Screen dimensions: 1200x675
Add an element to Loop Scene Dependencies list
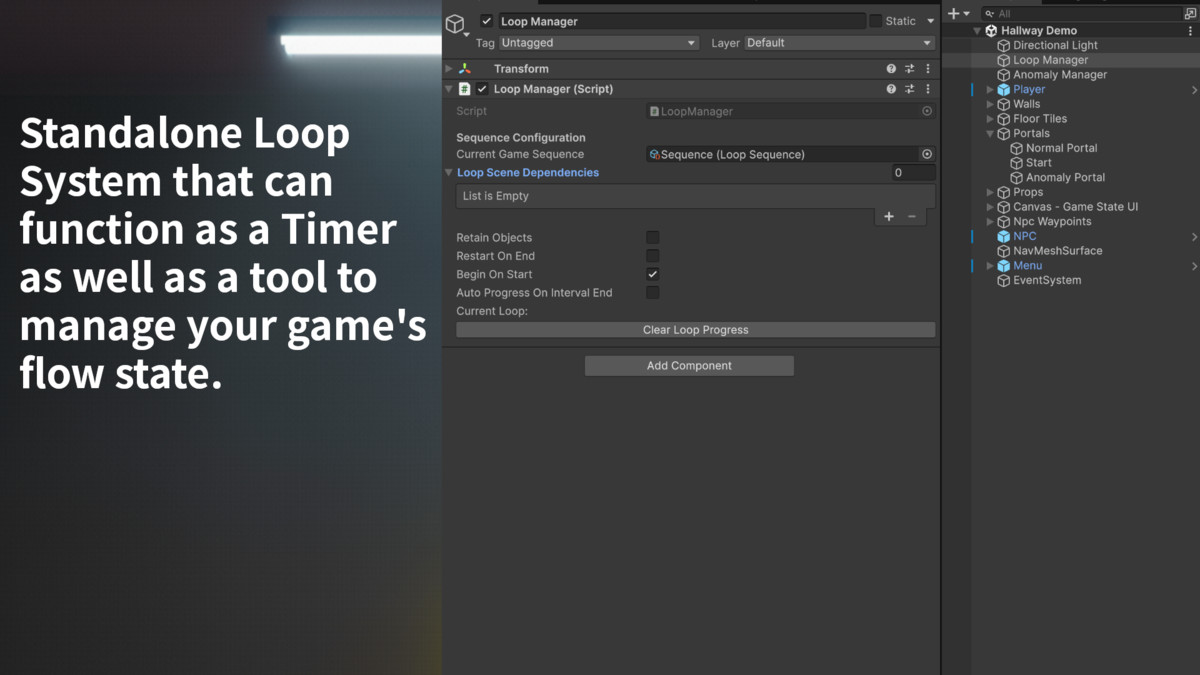click(889, 216)
